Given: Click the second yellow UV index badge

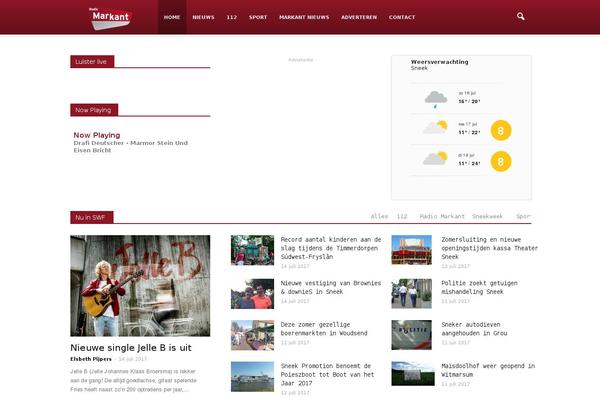Looking at the screenshot, I should (x=501, y=160).
